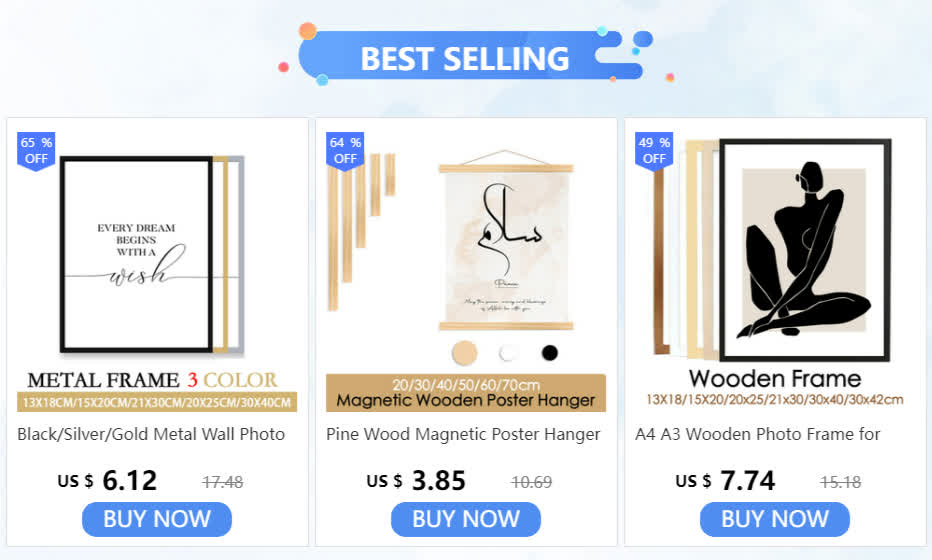932x560 pixels.
Task: Open the metal frame product image
Action: click(x=157, y=272)
